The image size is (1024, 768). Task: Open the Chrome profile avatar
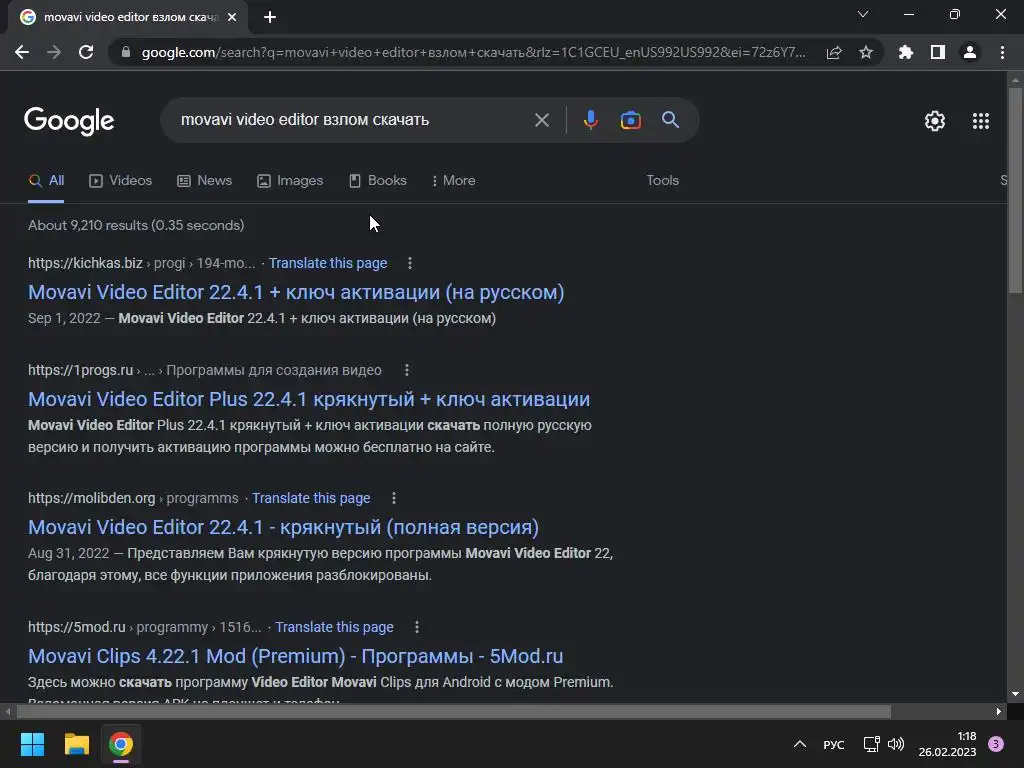click(970, 52)
